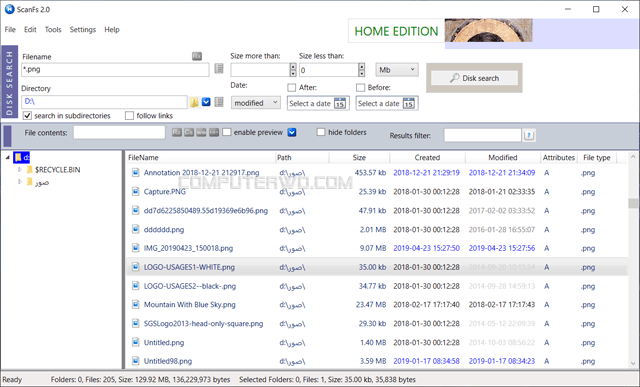Viewport: 640px width, 387px height.
Task: Select SGSLogo2013-head-only-square.png file name
Action: point(203,324)
